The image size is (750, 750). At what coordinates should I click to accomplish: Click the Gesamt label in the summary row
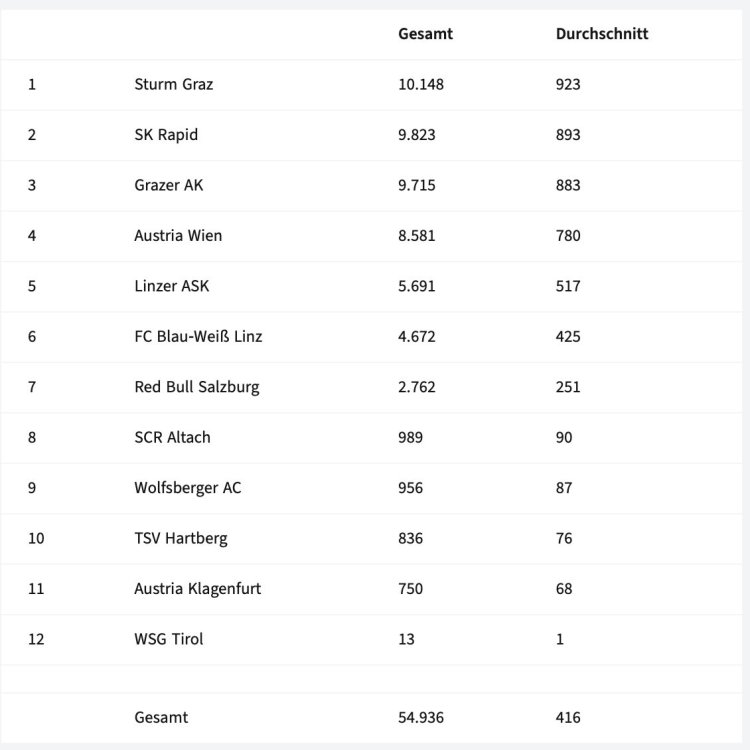161,717
